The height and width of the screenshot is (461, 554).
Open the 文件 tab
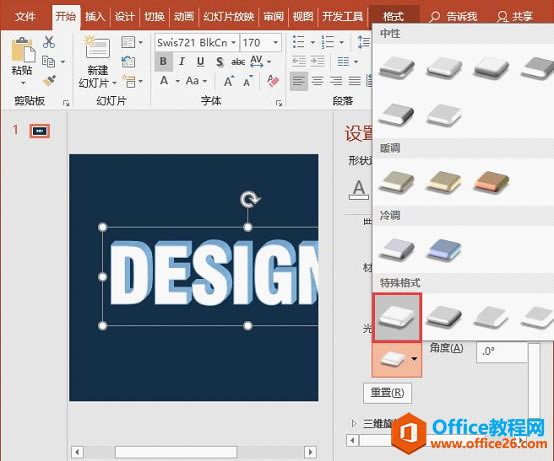pos(25,16)
